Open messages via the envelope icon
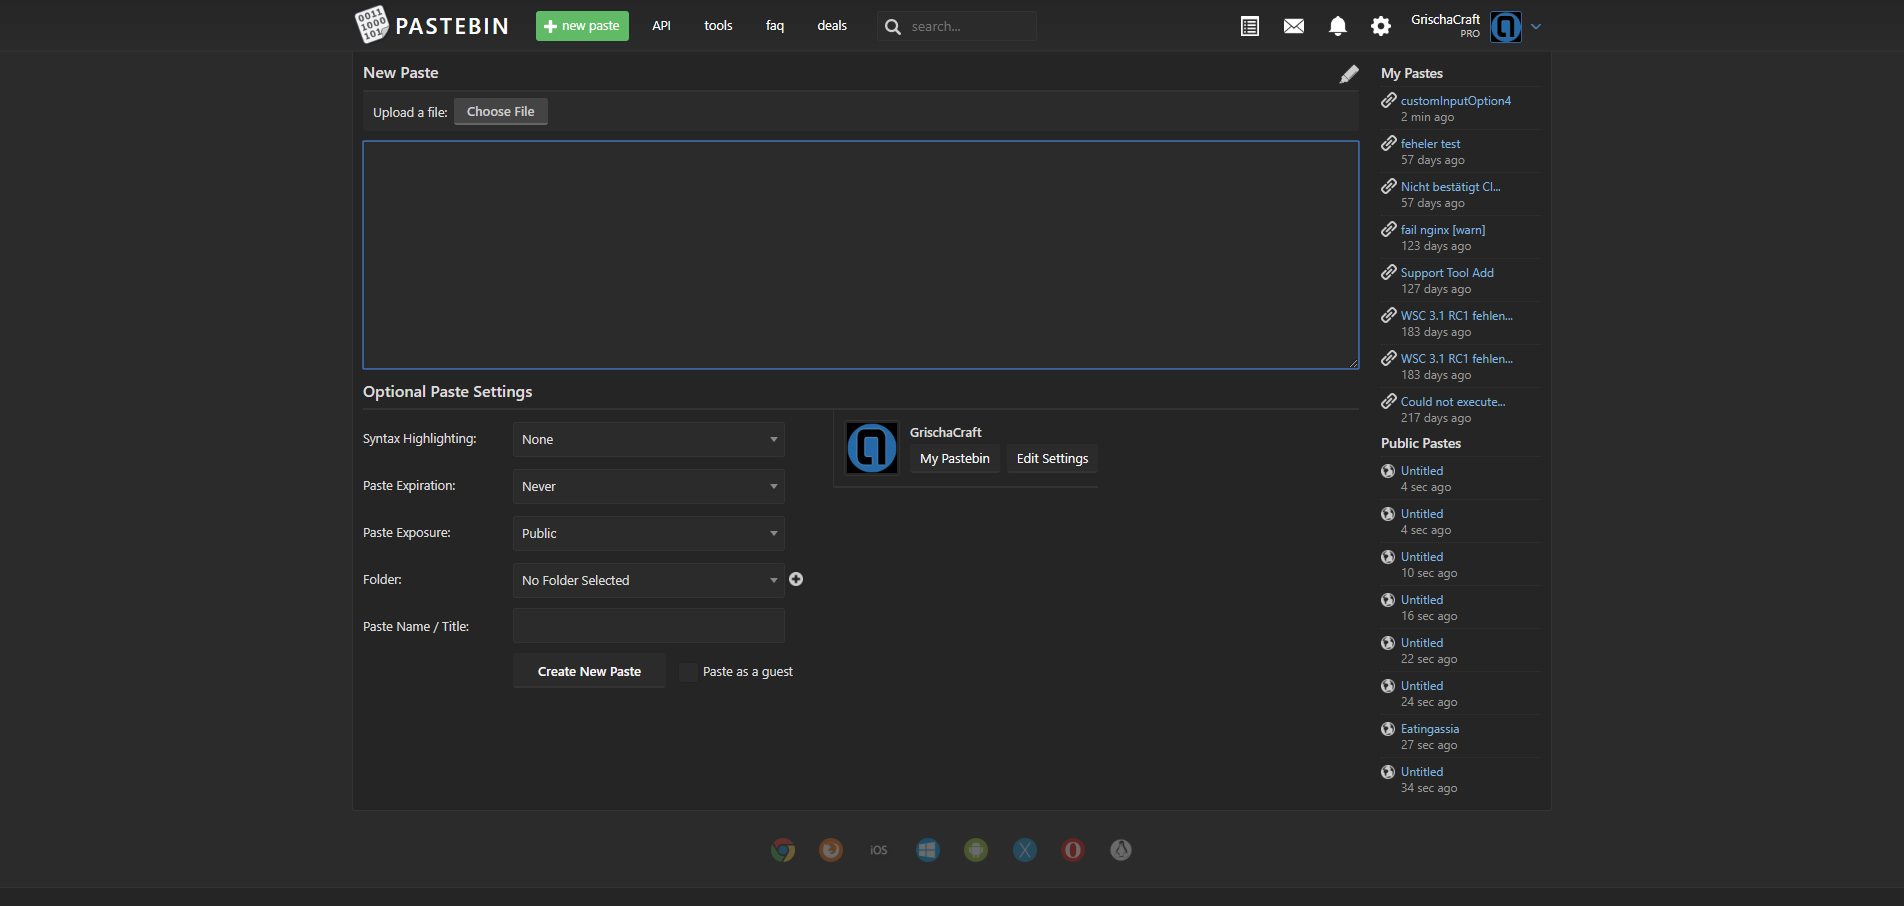Screen dimensions: 1904x906 [x=1293, y=26]
